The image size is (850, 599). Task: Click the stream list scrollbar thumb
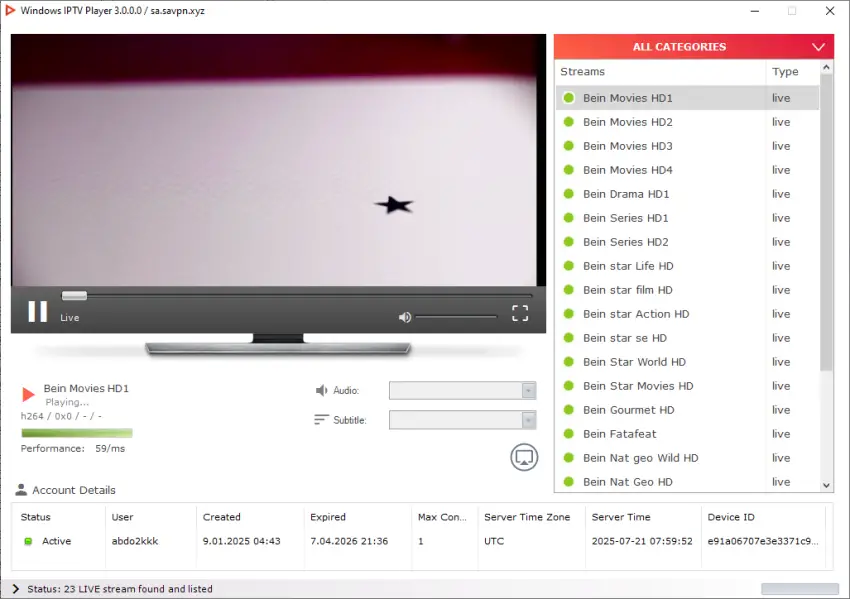click(x=826, y=222)
